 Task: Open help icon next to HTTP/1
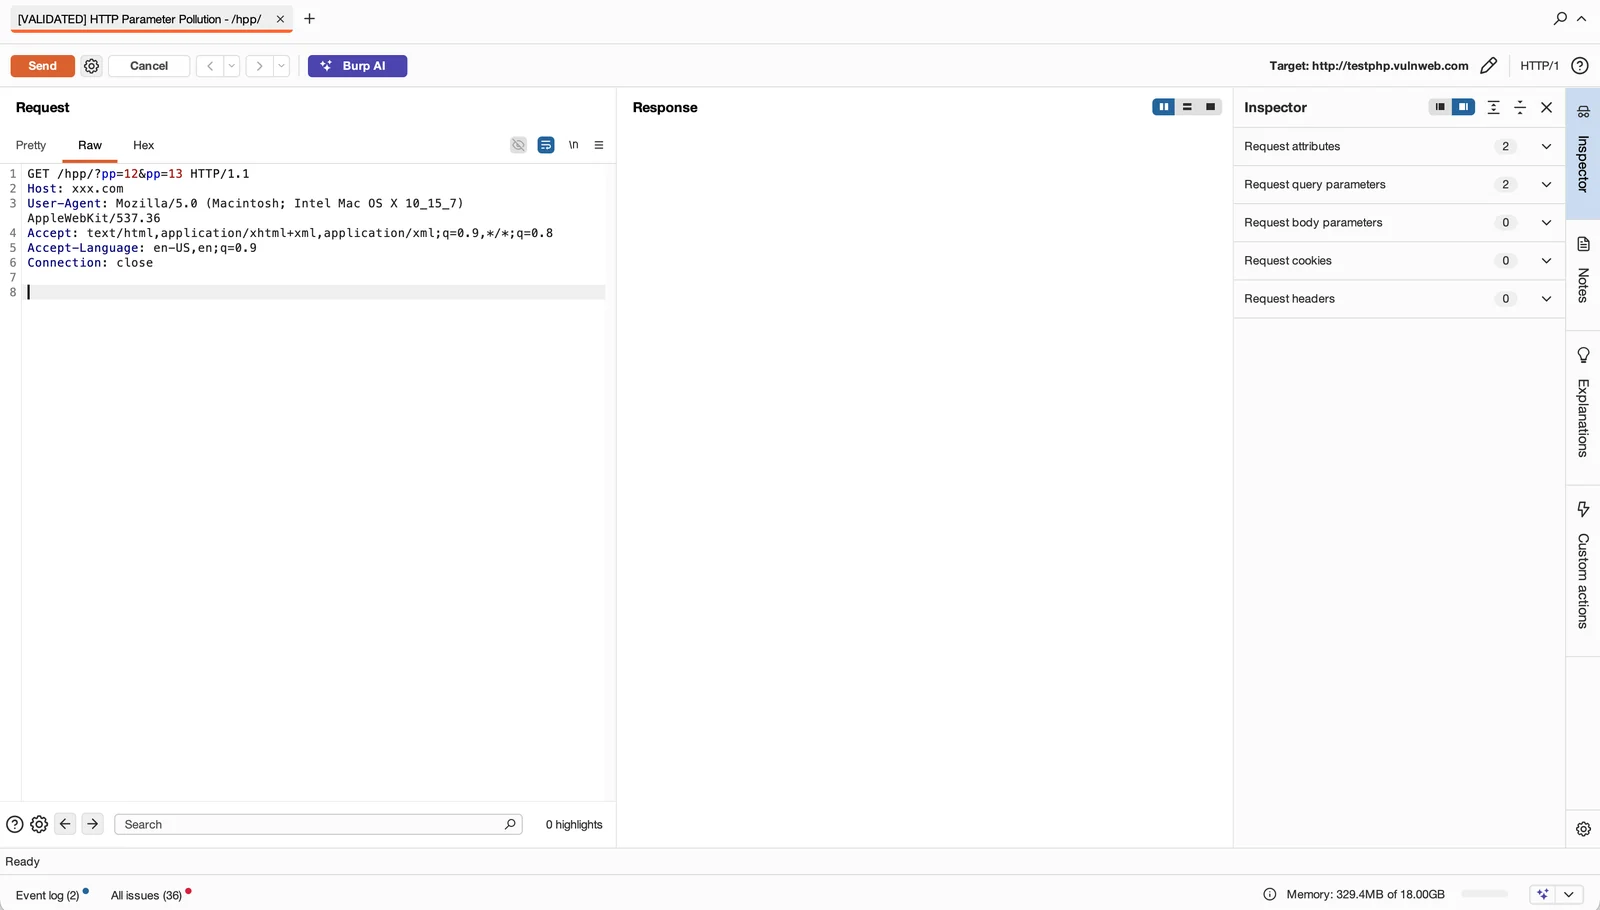[x=1580, y=66]
